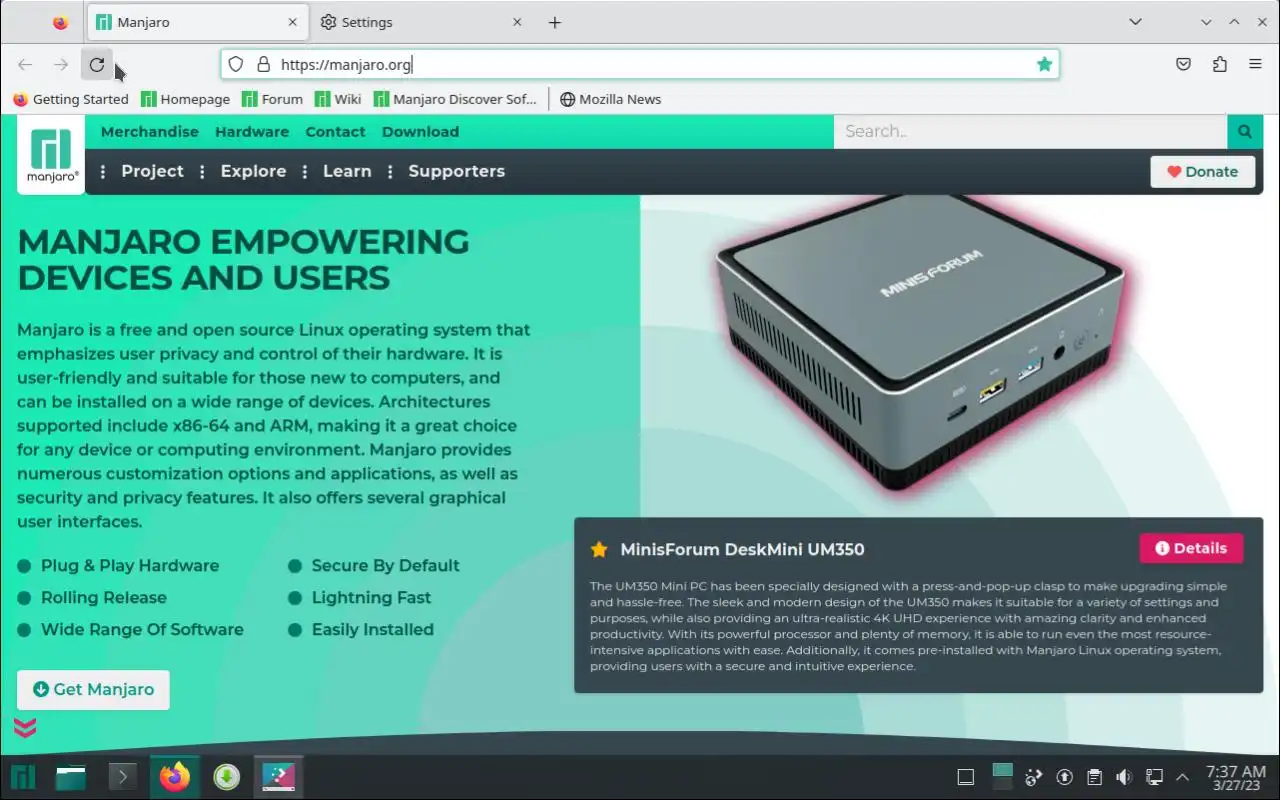Click the address bar URL field
Image resolution: width=1280 pixels, height=800 pixels.
[x=640, y=65]
